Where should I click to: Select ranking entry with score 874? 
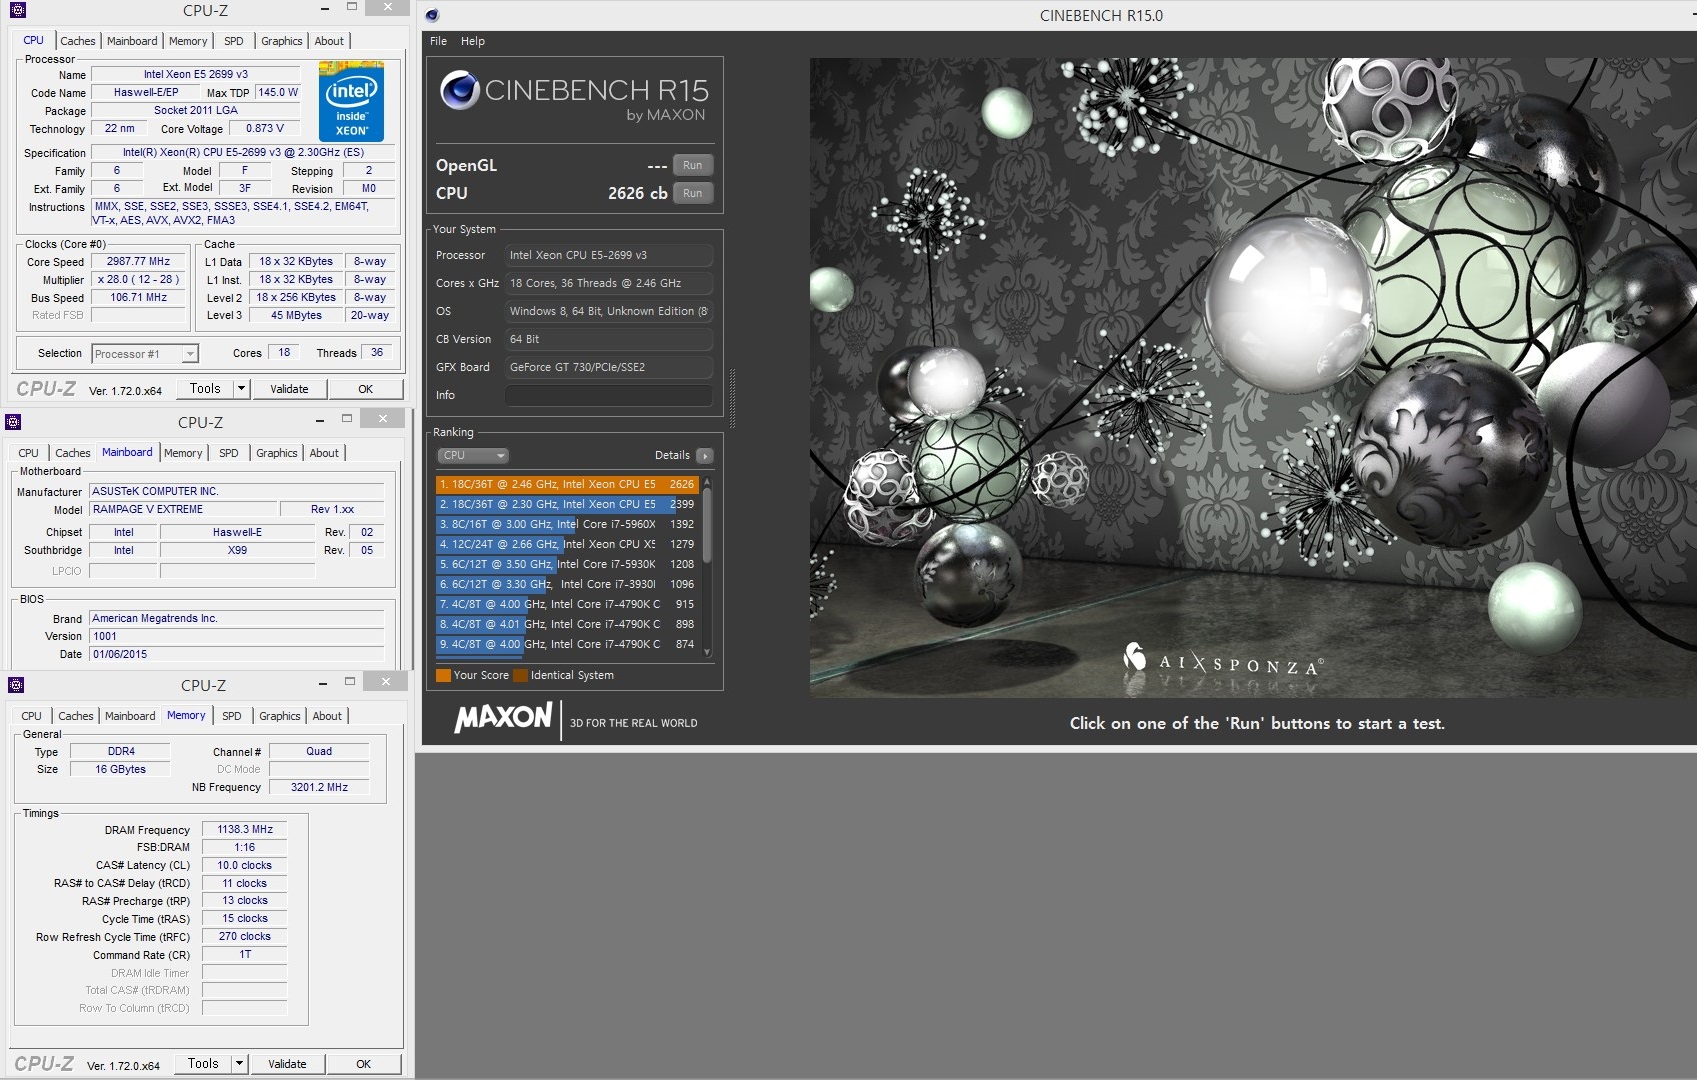(x=567, y=644)
